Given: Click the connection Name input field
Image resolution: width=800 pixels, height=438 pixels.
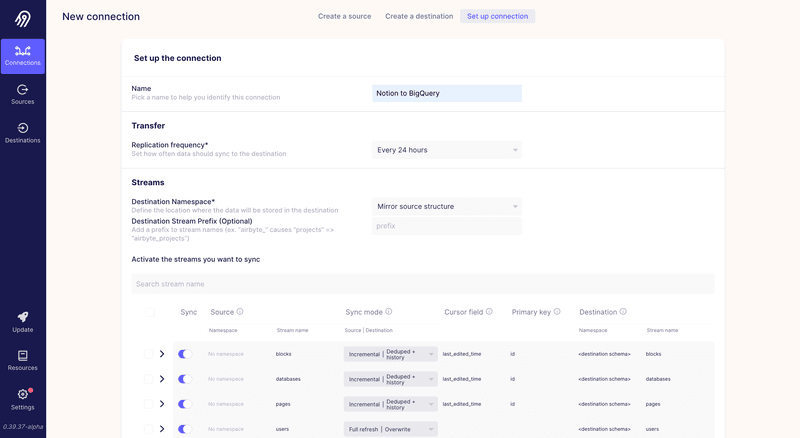Looking at the screenshot, I should pos(447,93).
